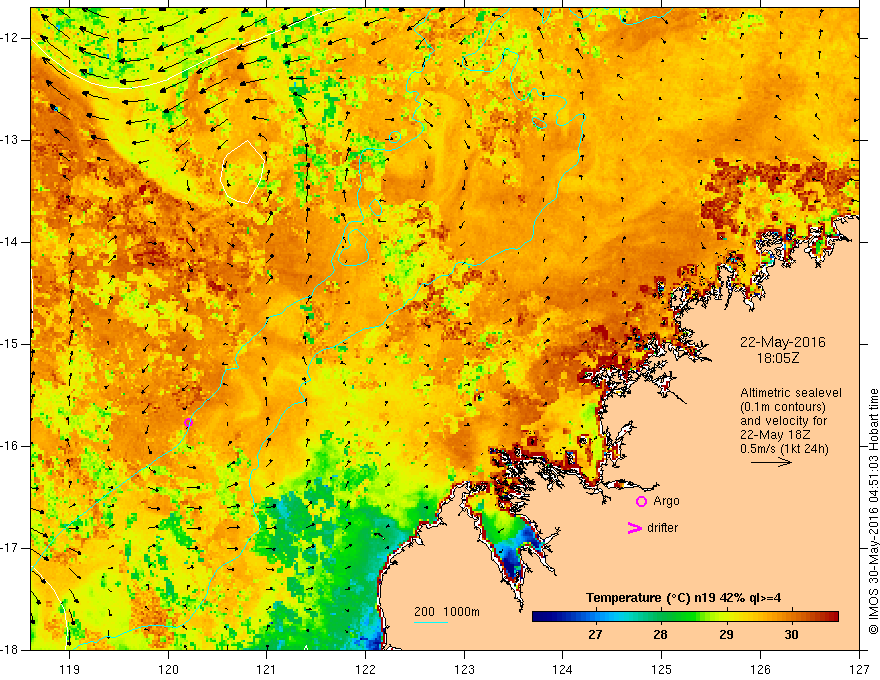880x680 pixels.
Task: Click latitude axis label -17
Action: point(11,548)
